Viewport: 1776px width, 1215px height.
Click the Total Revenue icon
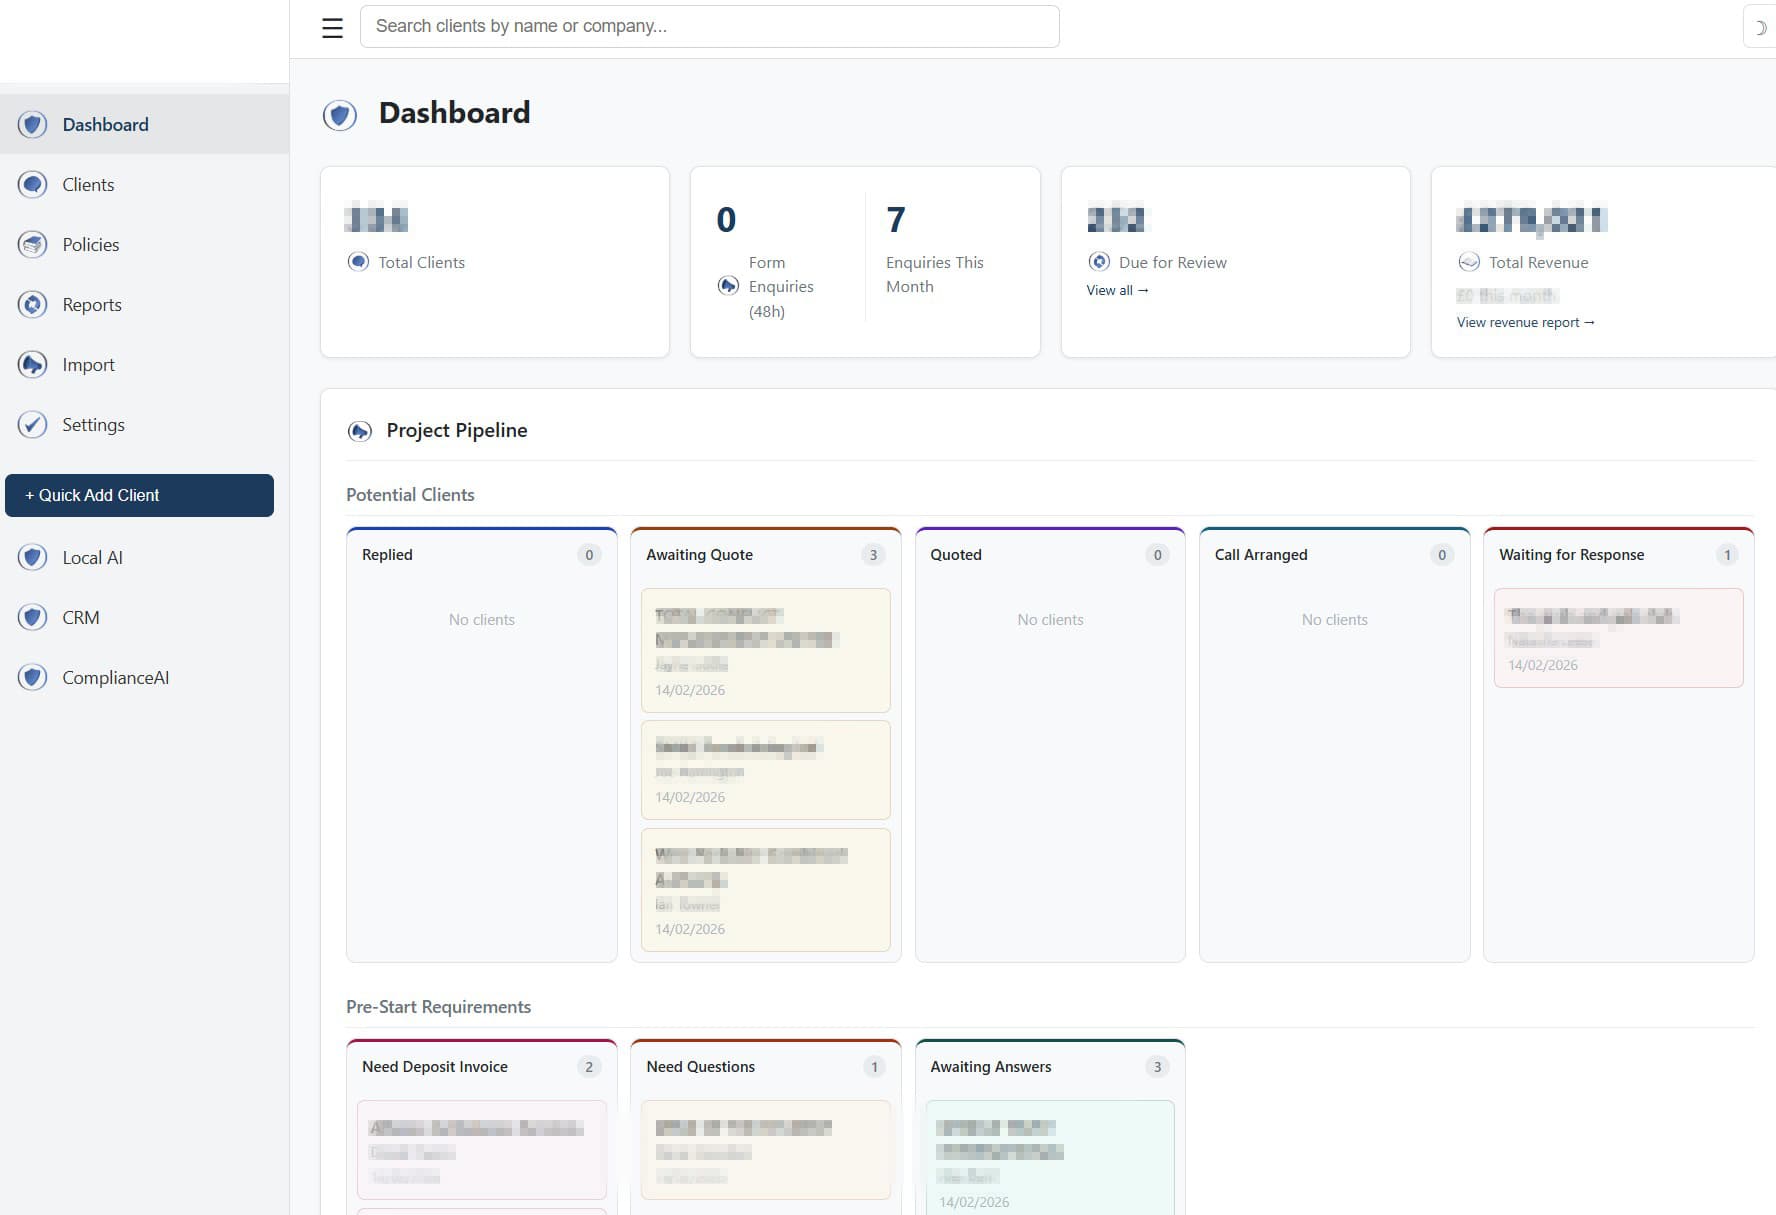click(x=1468, y=262)
